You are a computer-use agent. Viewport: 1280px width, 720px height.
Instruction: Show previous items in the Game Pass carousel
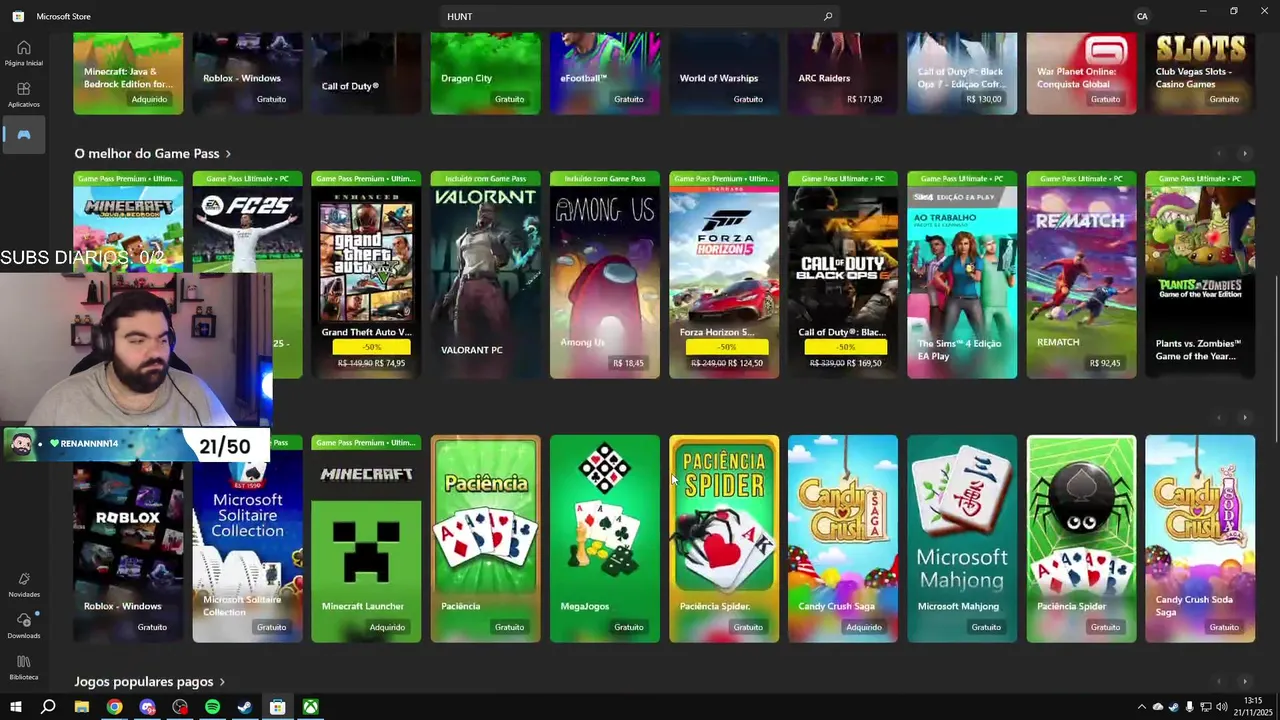[x=1218, y=153]
